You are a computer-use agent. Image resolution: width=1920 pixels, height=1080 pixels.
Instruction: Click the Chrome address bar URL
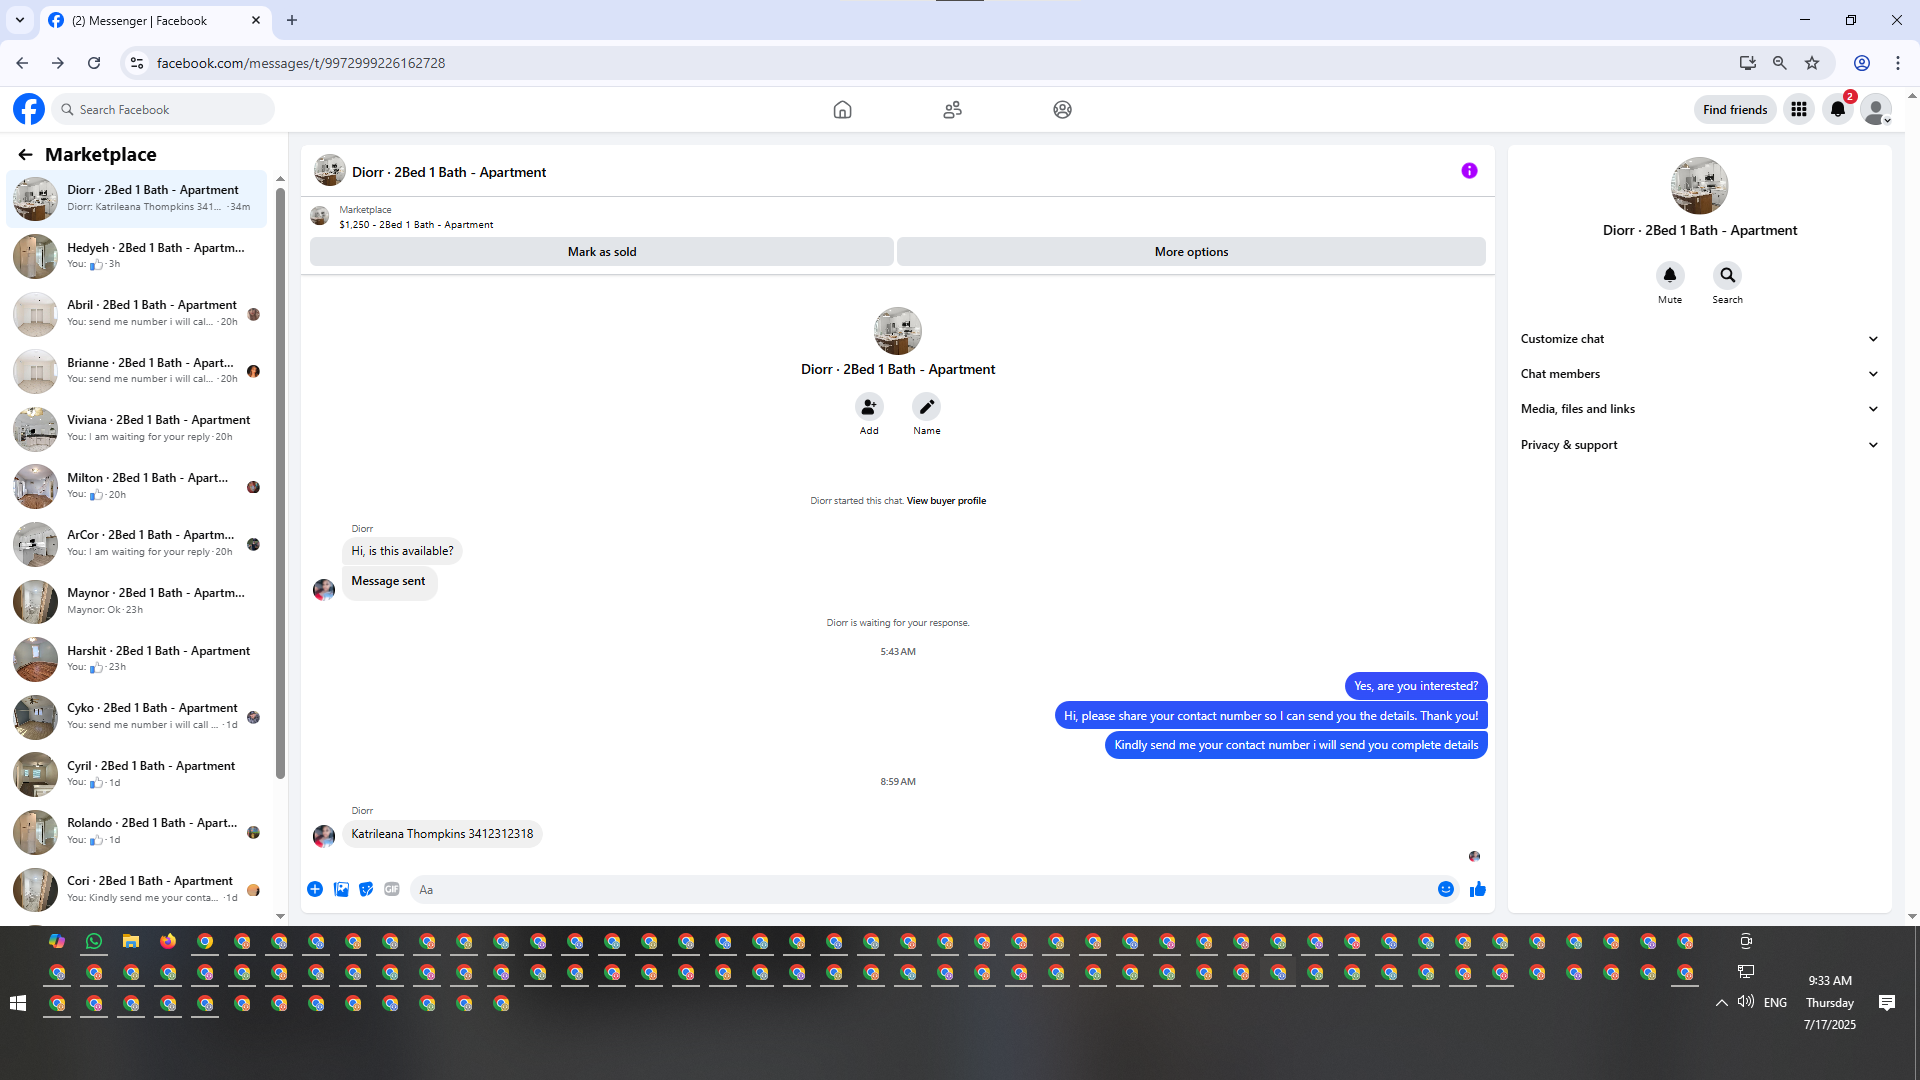301,63
